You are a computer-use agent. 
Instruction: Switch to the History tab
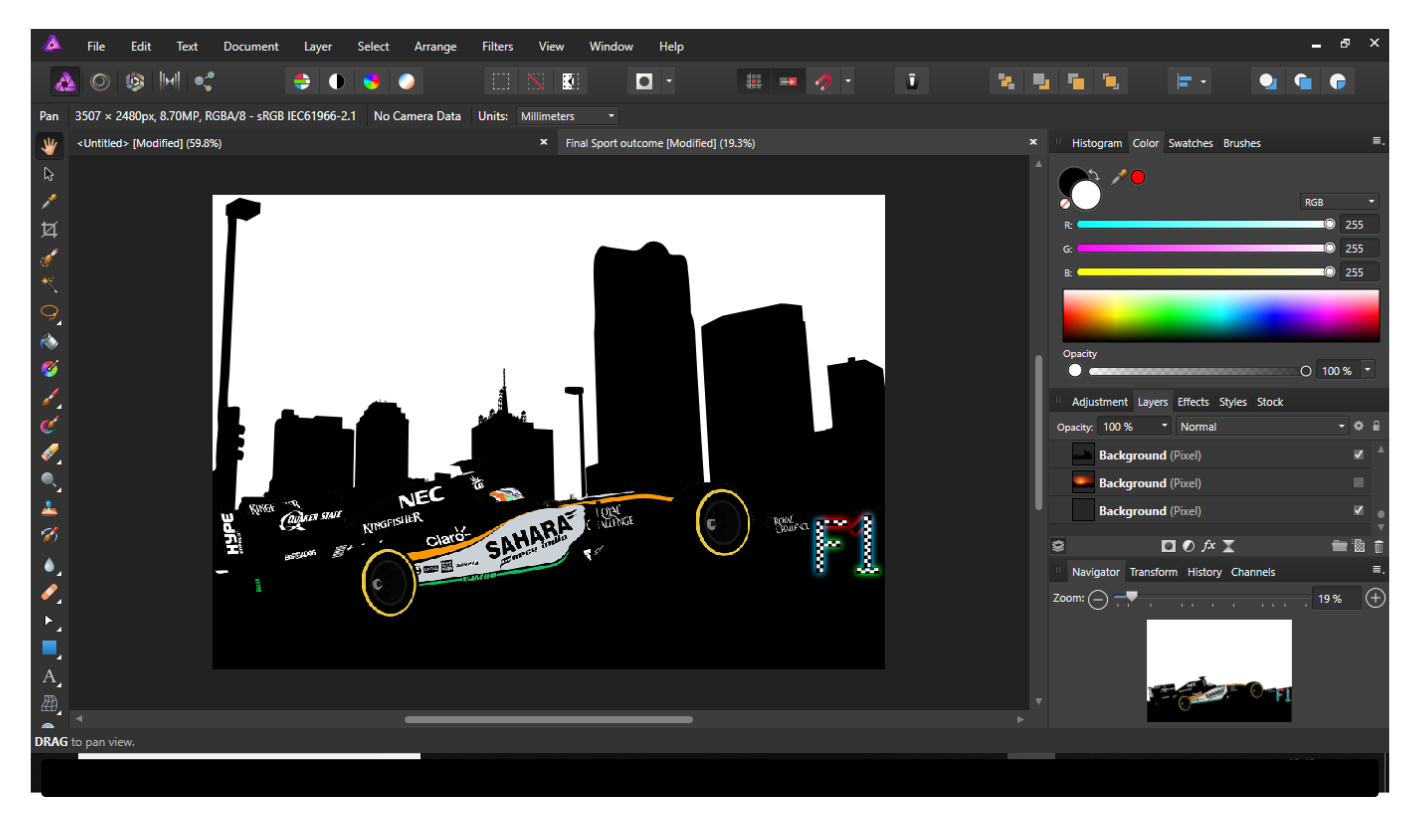pyautogui.click(x=1204, y=572)
